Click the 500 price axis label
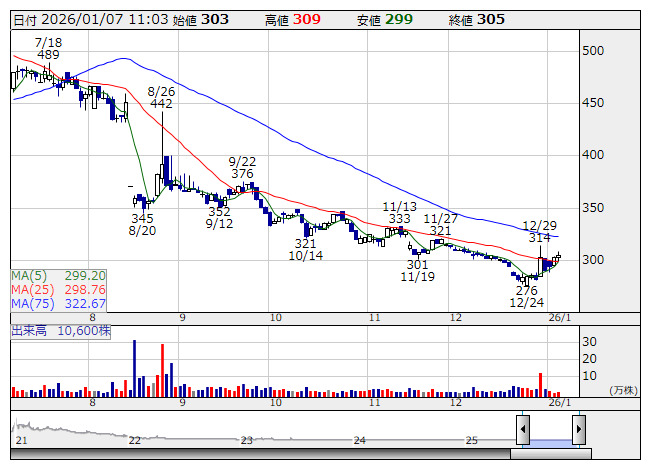 (x=593, y=51)
